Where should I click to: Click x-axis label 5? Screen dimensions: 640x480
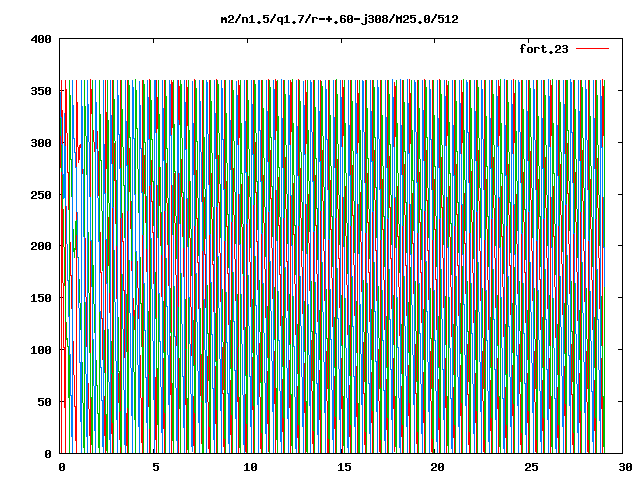click(x=156, y=467)
